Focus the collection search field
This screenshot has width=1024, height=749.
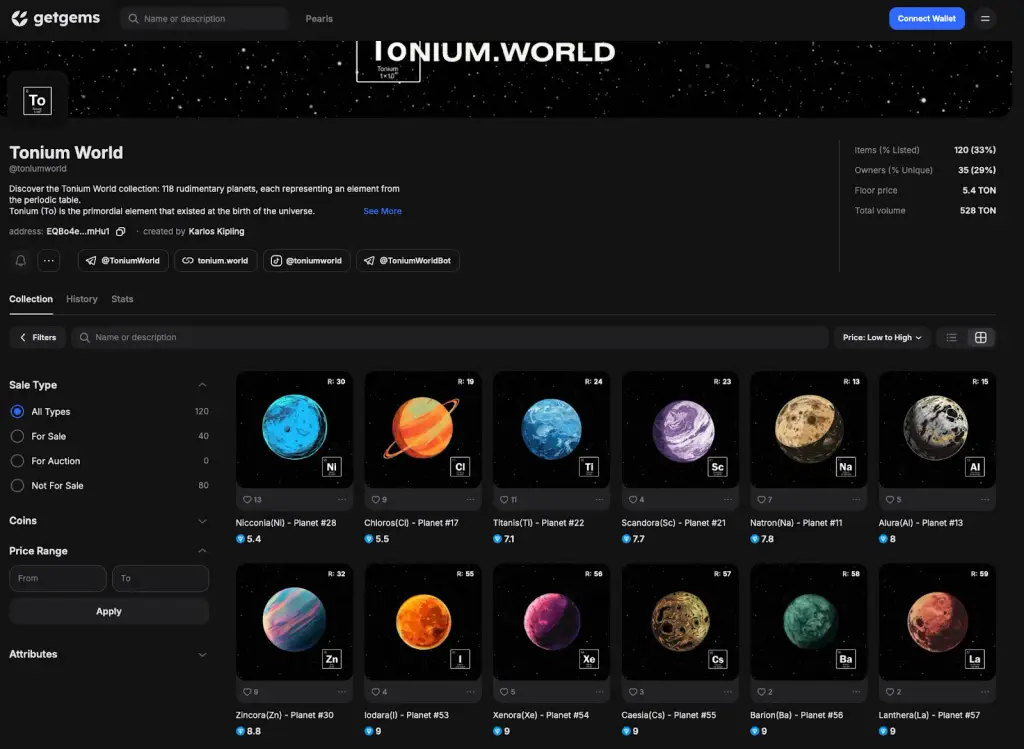coord(450,338)
